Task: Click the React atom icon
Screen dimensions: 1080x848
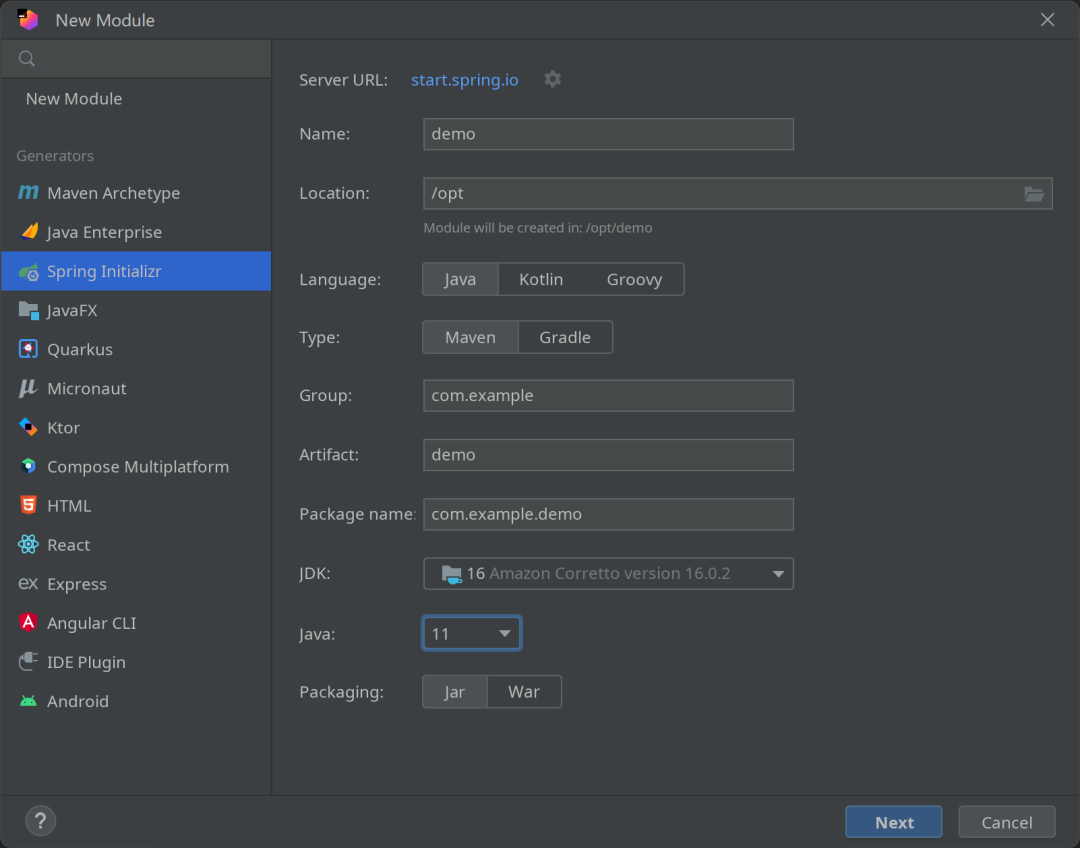Action: [28, 545]
